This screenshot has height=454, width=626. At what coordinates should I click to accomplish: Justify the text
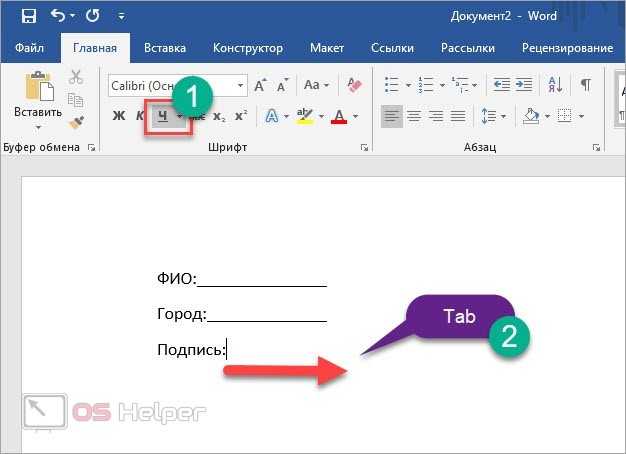(x=458, y=116)
